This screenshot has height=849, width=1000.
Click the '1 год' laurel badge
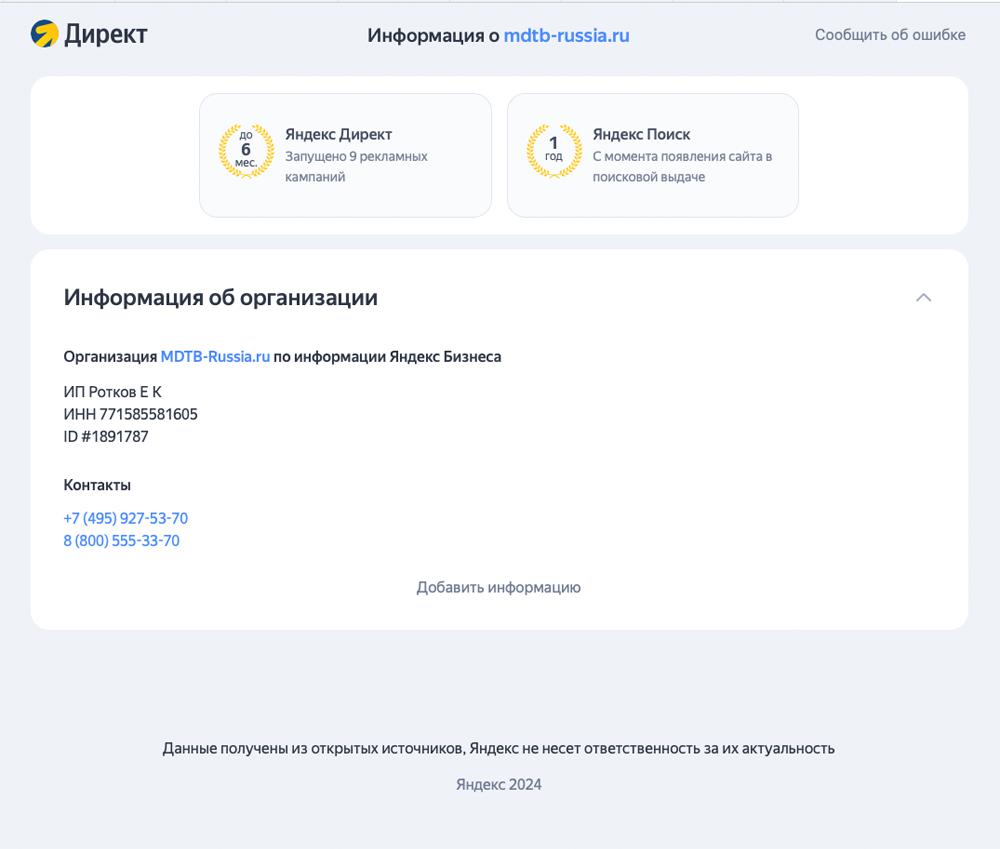(554, 151)
